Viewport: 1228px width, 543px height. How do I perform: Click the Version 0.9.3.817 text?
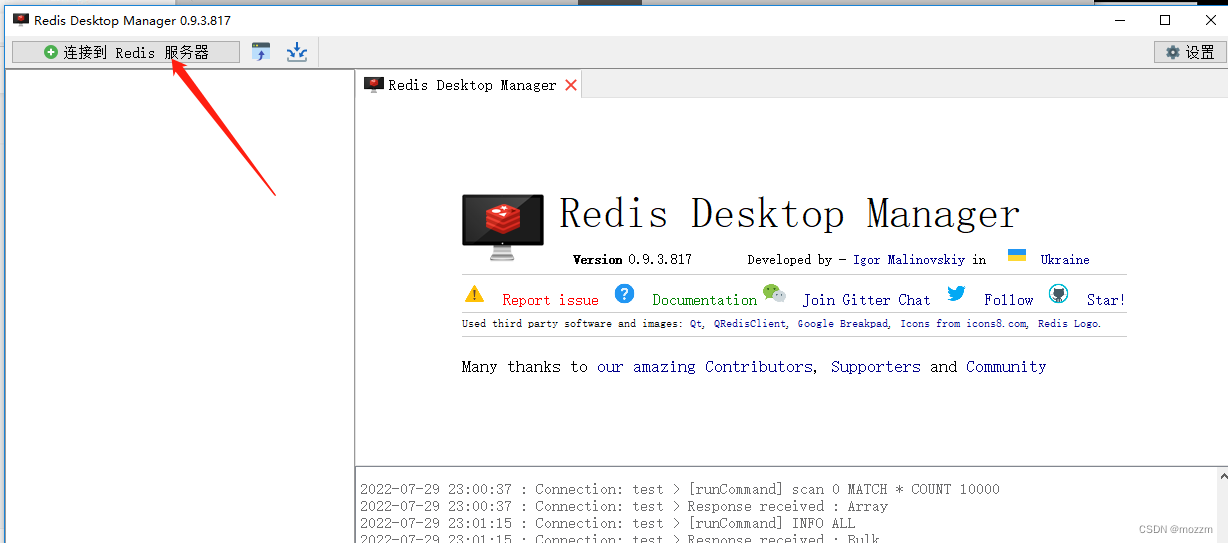pos(632,259)
